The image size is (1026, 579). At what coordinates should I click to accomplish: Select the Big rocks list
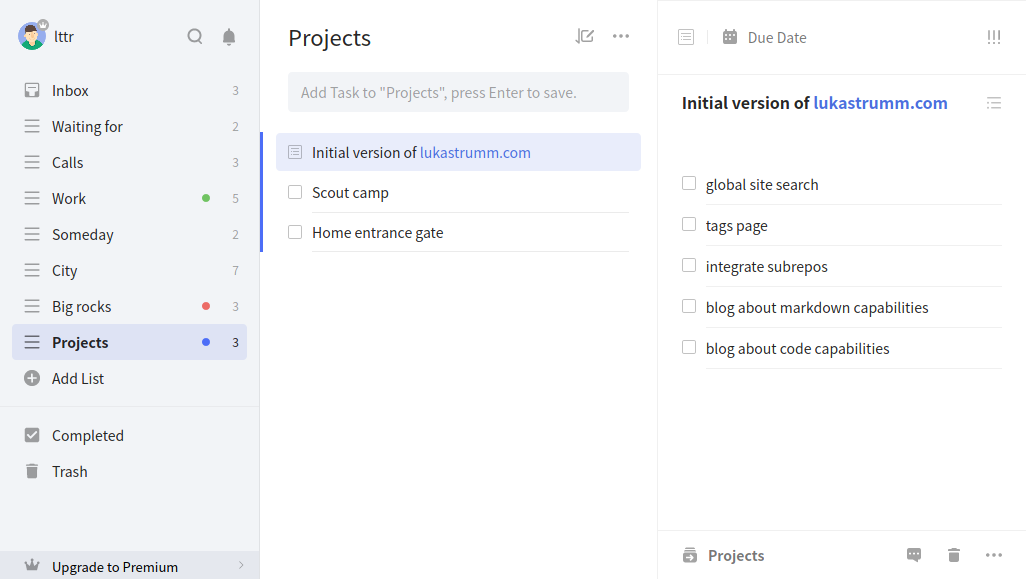click(x=130, y=306)
